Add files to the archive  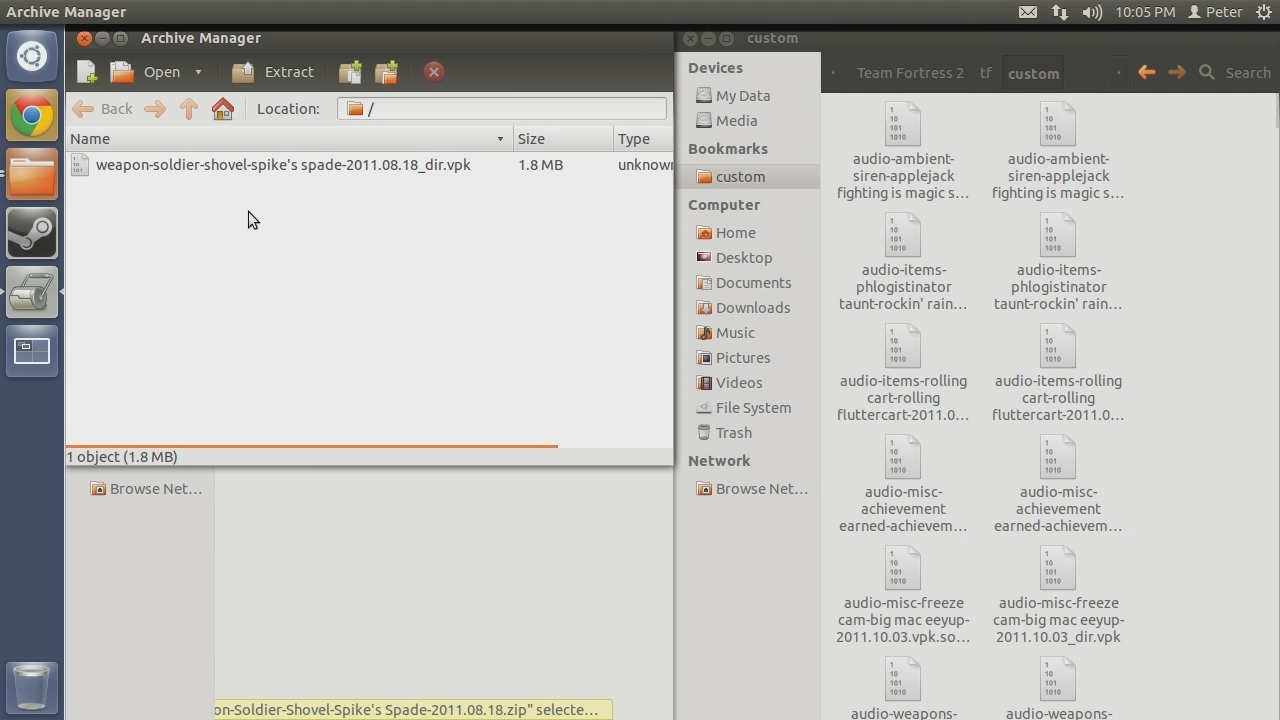pyautogui.click(x=350, y=72)
